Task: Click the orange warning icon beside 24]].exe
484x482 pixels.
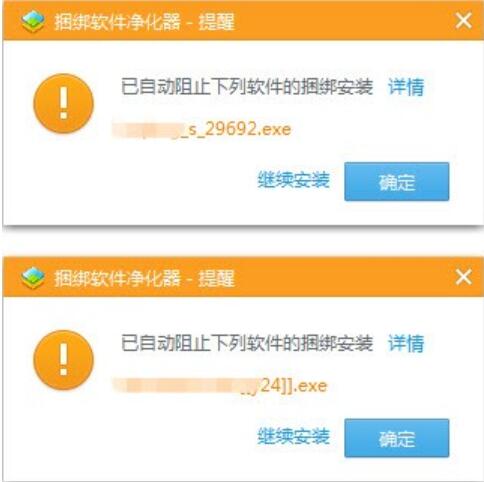Action: (64, 360)
